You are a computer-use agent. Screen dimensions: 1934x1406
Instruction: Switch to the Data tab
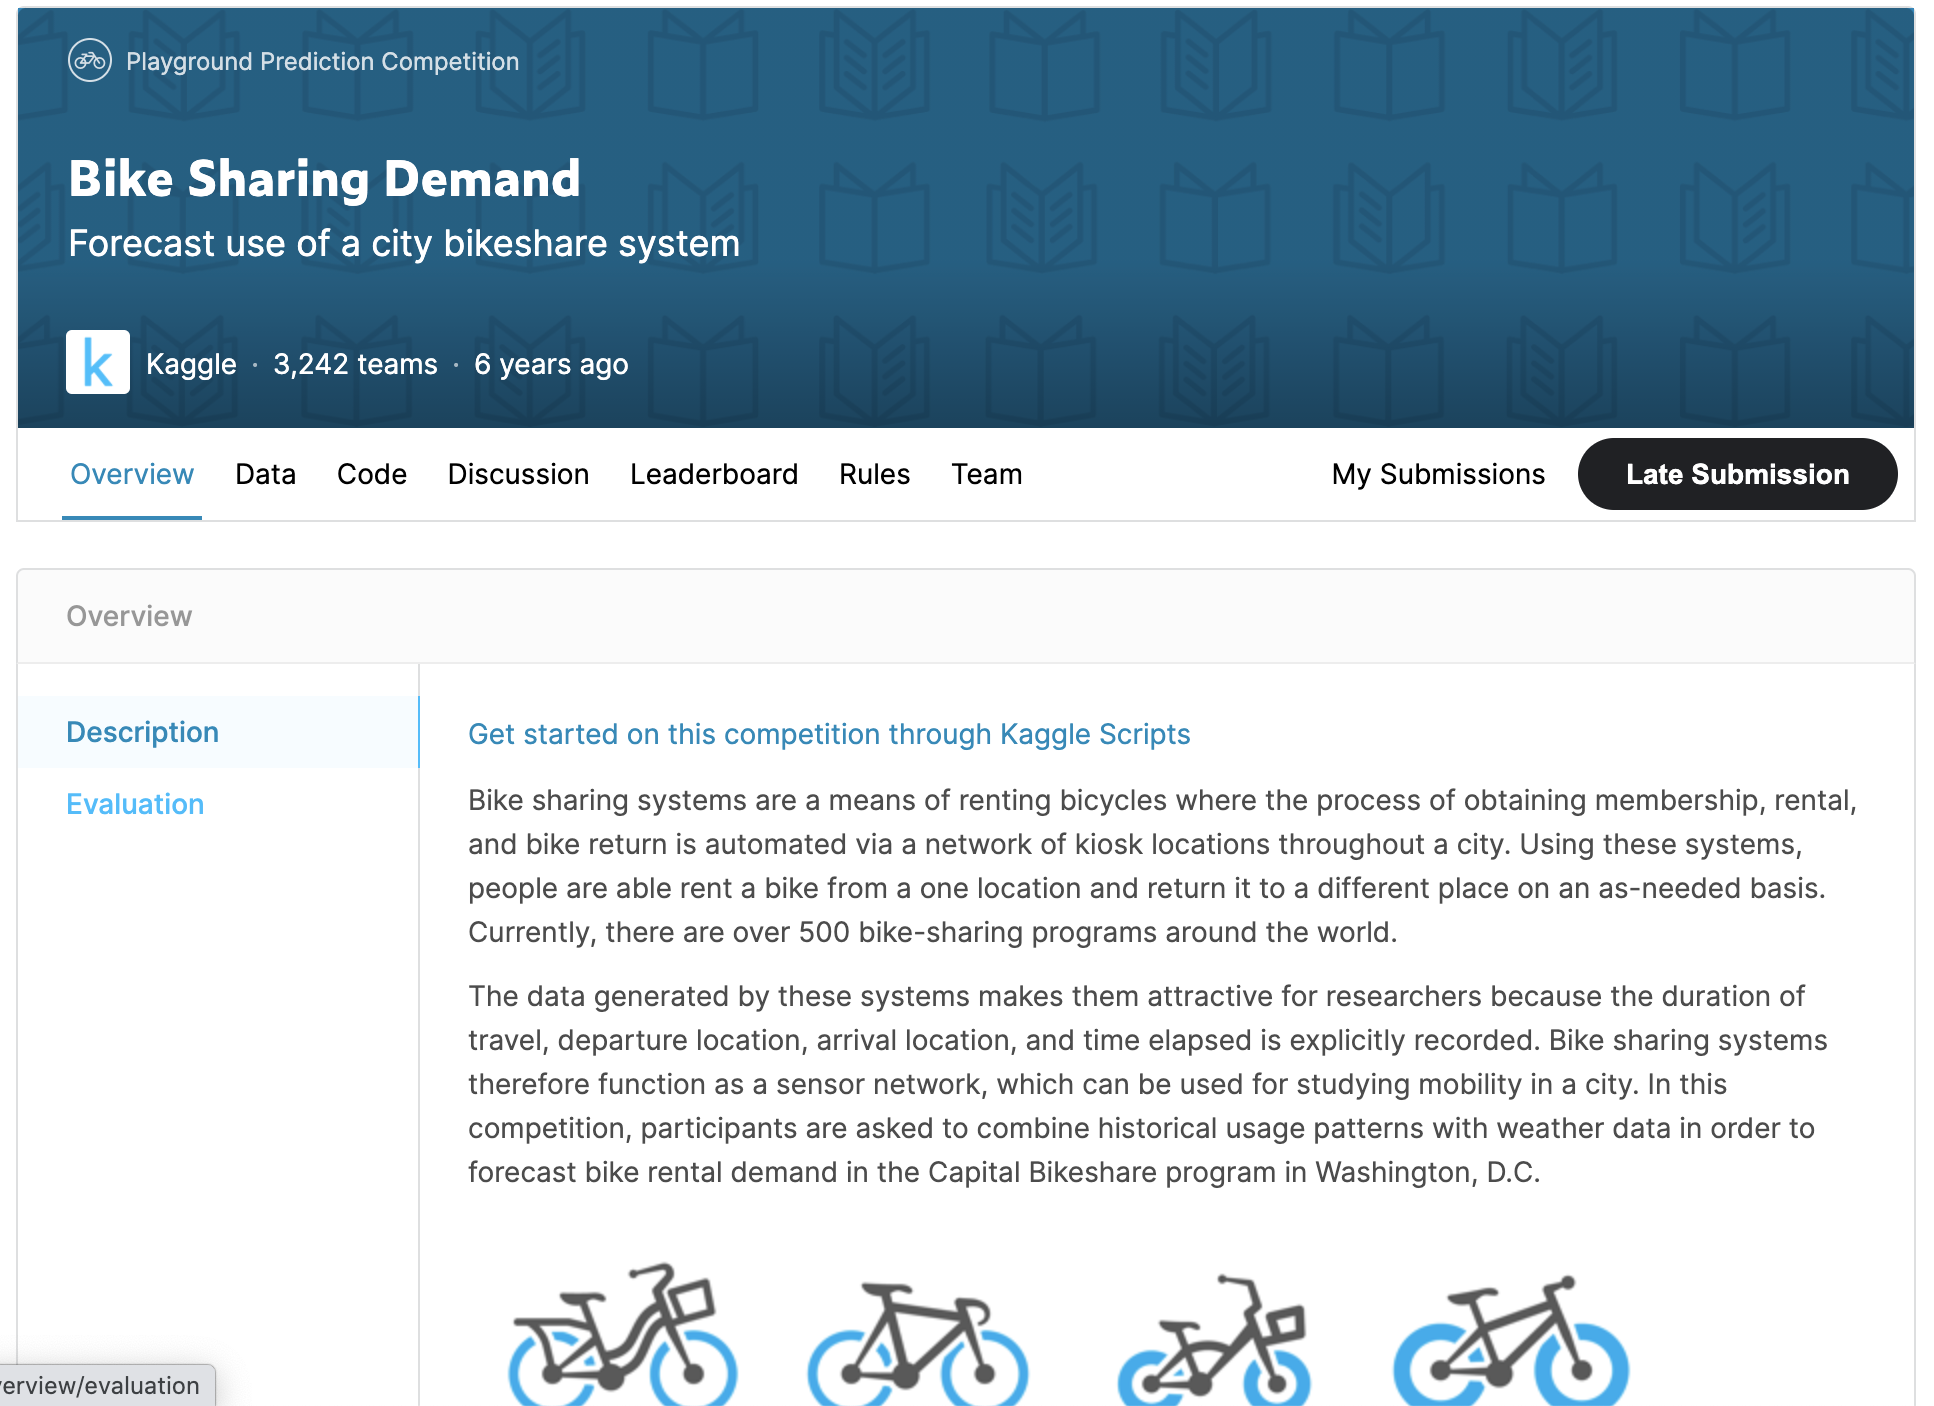pyautogui.click(x=266, y=474)
